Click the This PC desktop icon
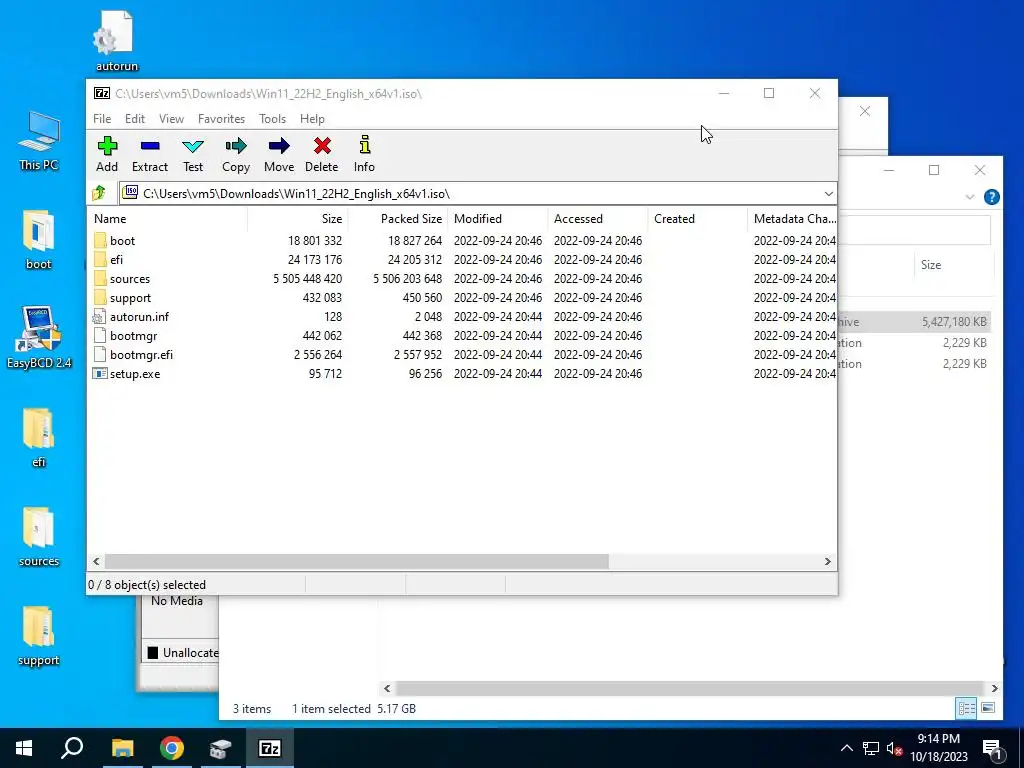Image resolution: width=1024 pixels, height=768 pixels. pos(39,141)
